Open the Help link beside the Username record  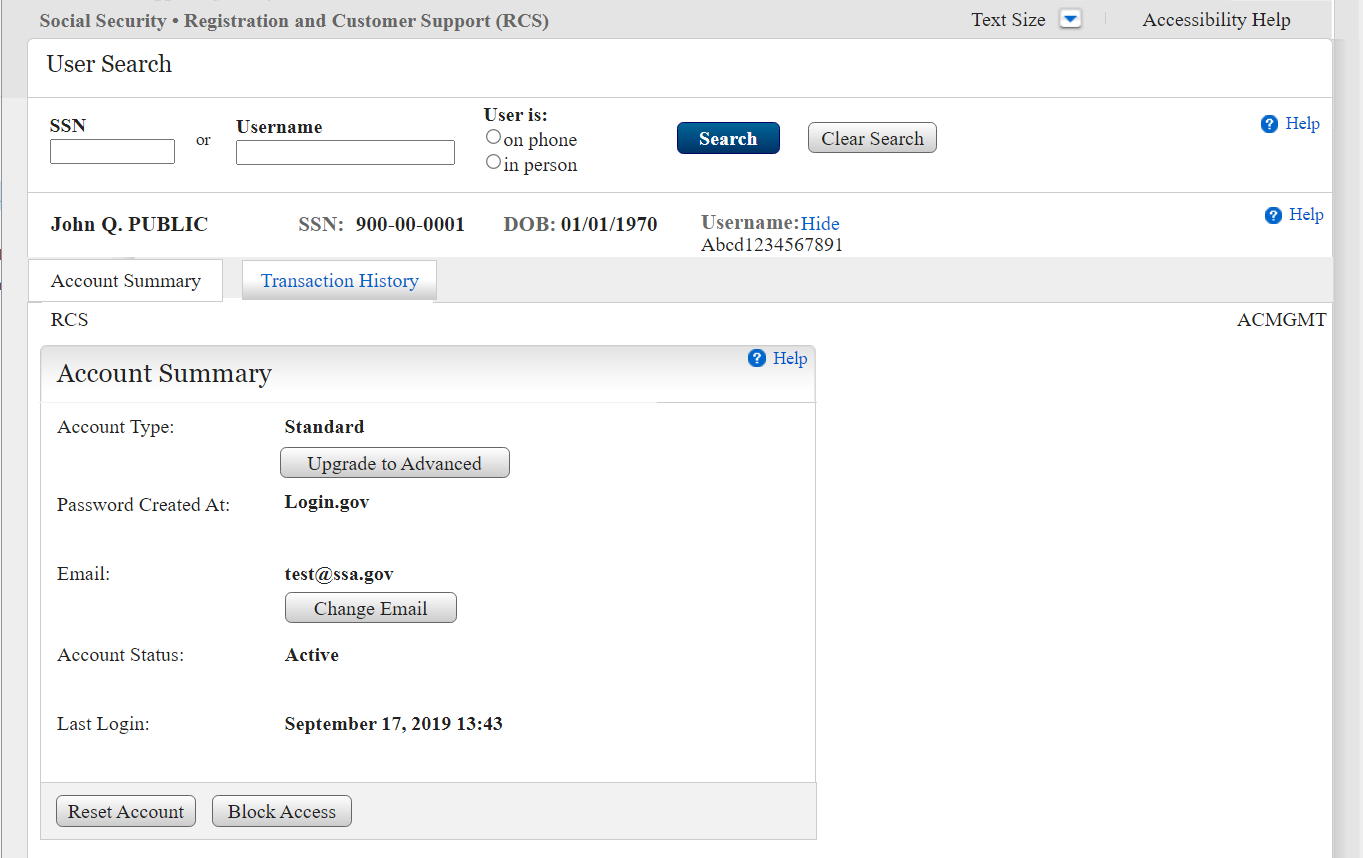tap(1306, 215)
